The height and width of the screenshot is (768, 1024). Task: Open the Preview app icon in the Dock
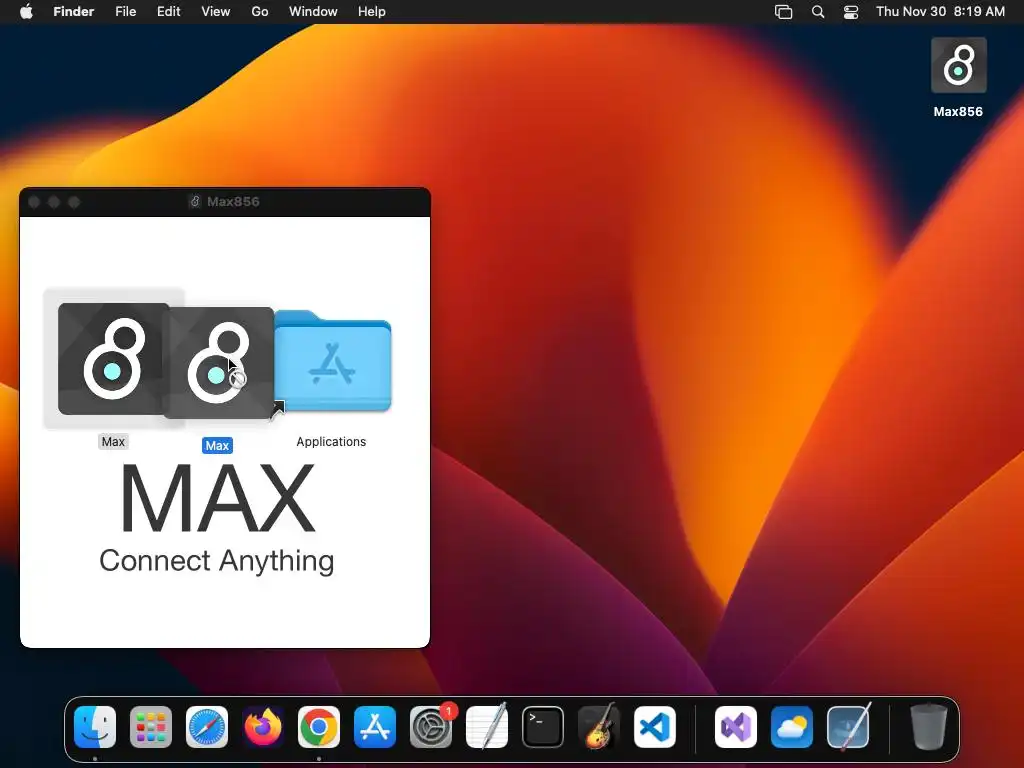848,726
